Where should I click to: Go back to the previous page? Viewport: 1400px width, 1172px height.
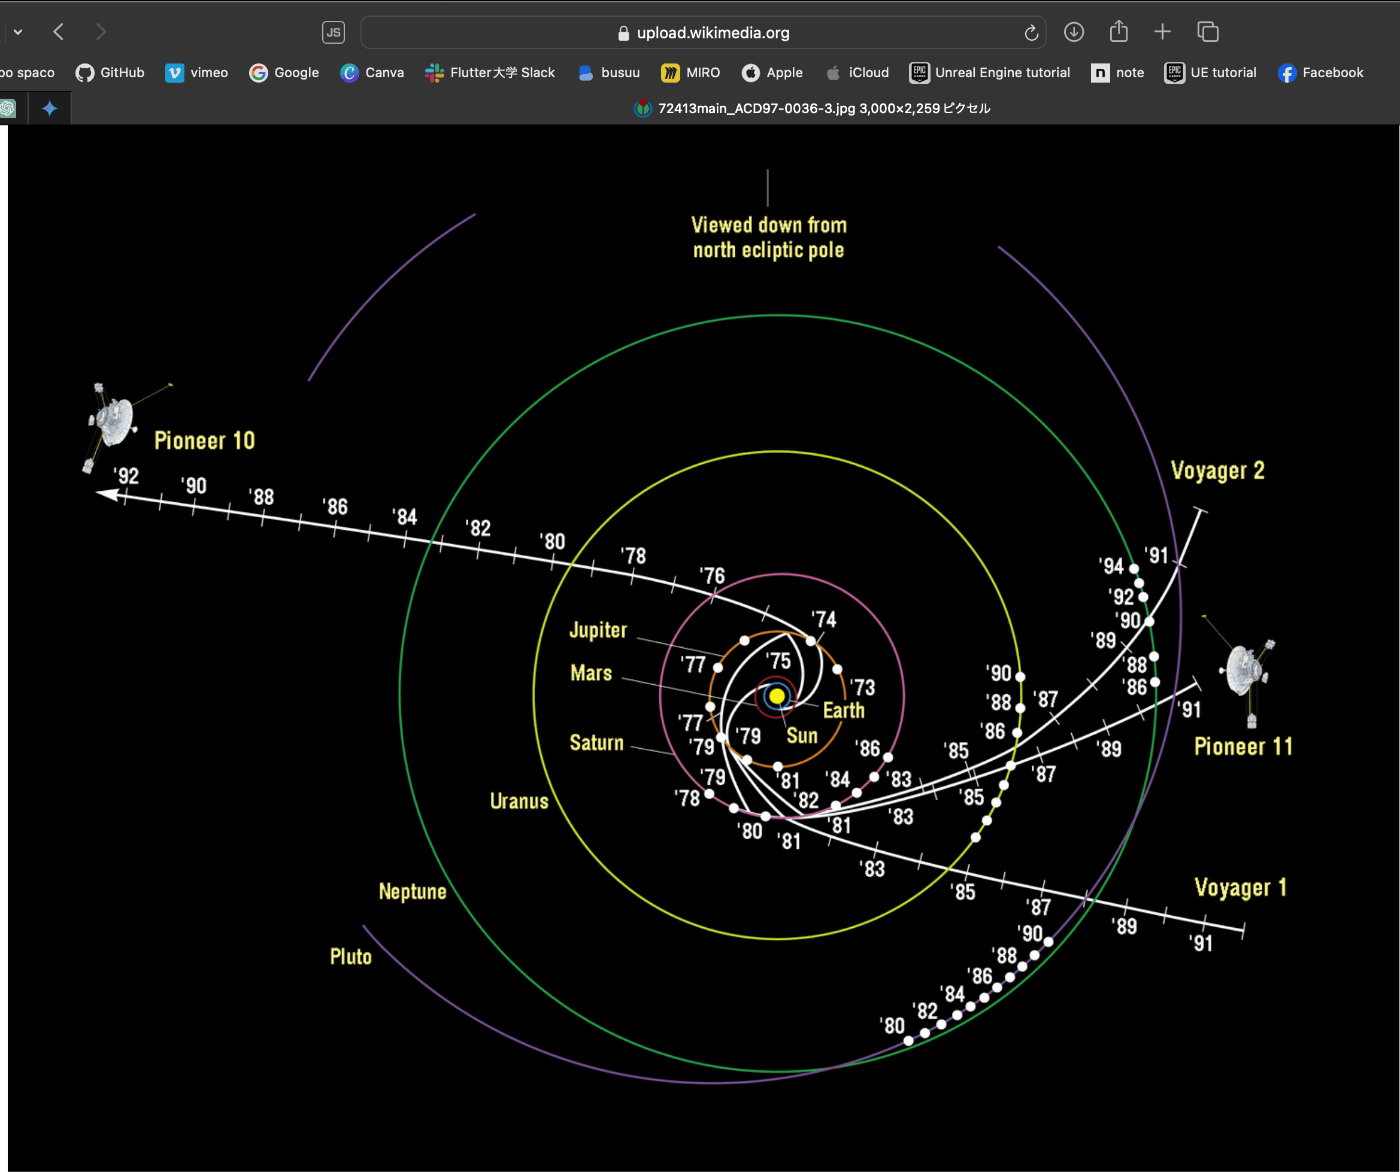(59, 32)
